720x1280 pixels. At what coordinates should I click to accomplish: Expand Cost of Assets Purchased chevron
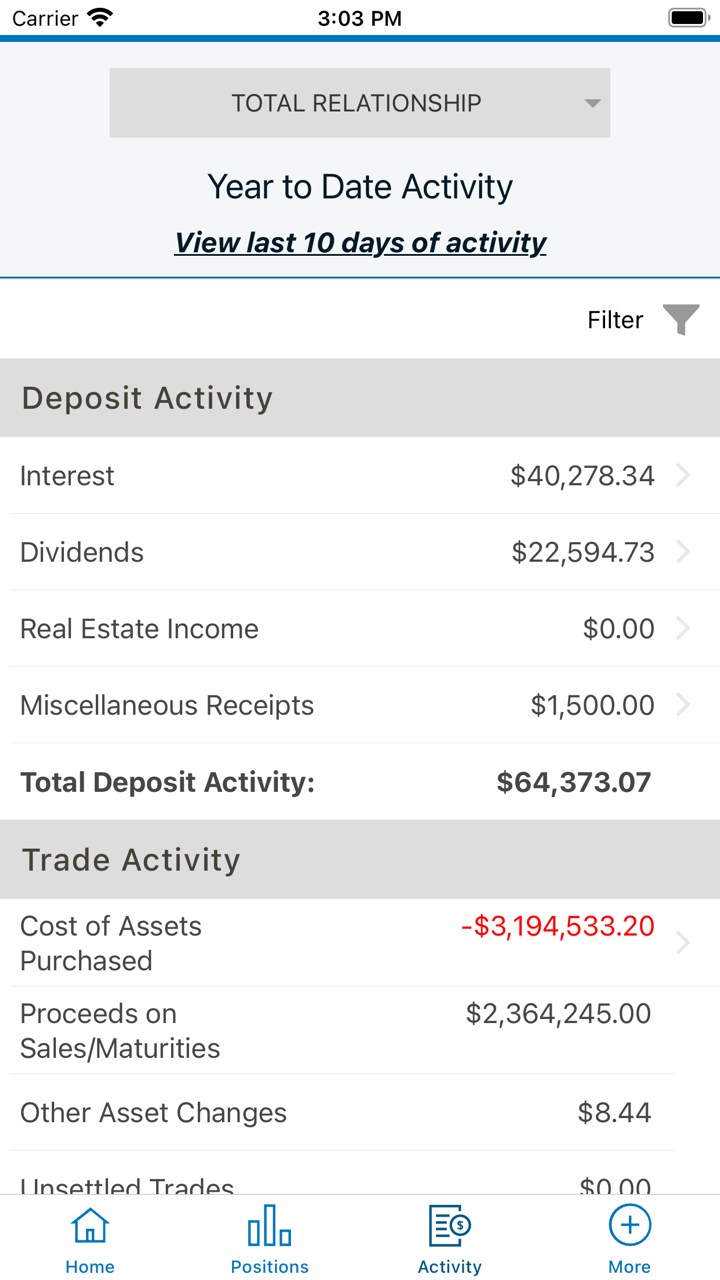point(683,943)
